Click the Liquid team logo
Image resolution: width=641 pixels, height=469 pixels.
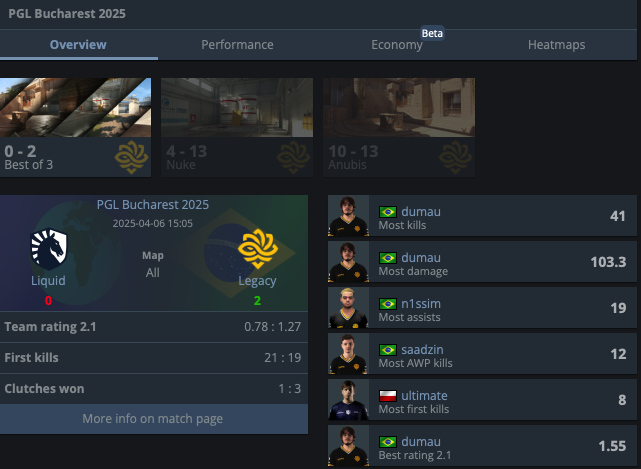[x=49, y=249]
